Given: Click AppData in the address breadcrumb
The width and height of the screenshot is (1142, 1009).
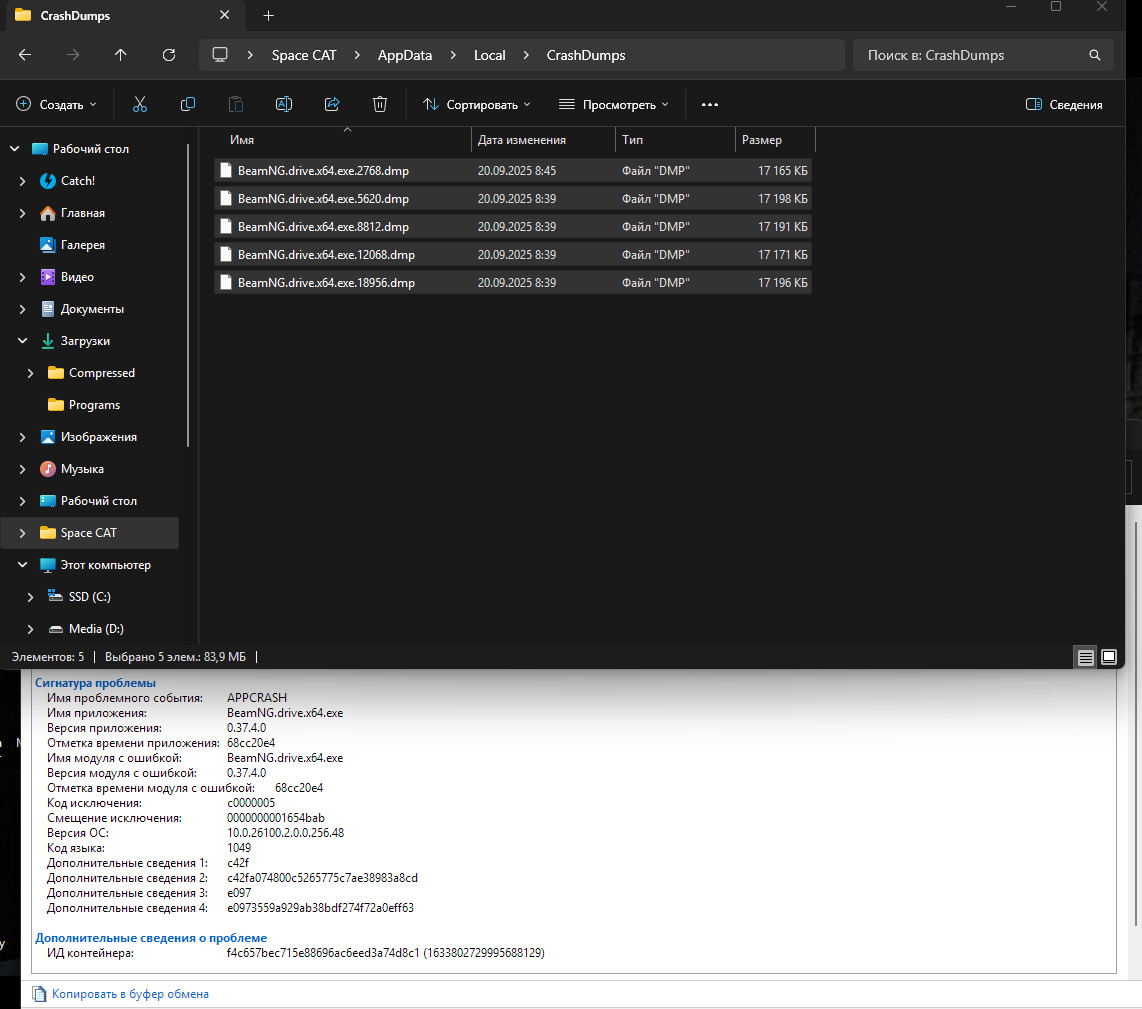Looking at the screenshot, I should coord(405,55).
